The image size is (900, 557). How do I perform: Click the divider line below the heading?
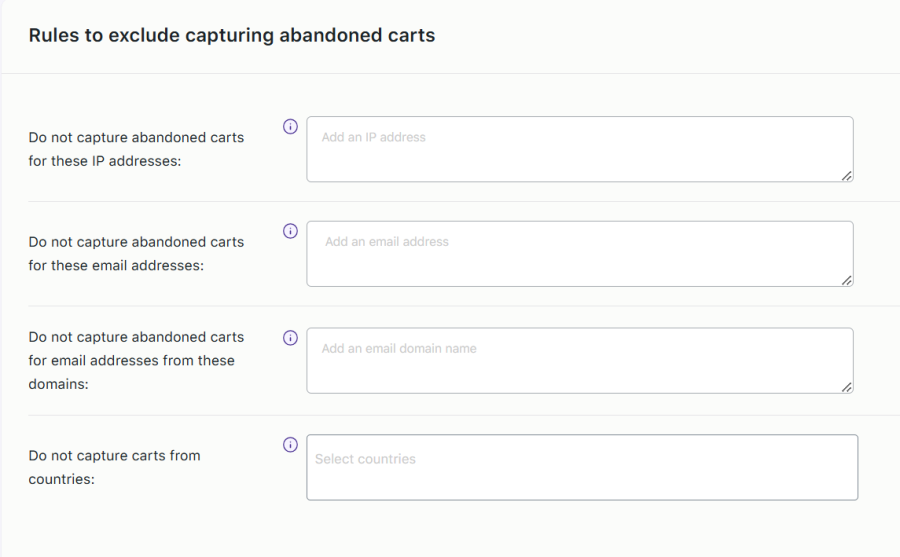point(450,73)
